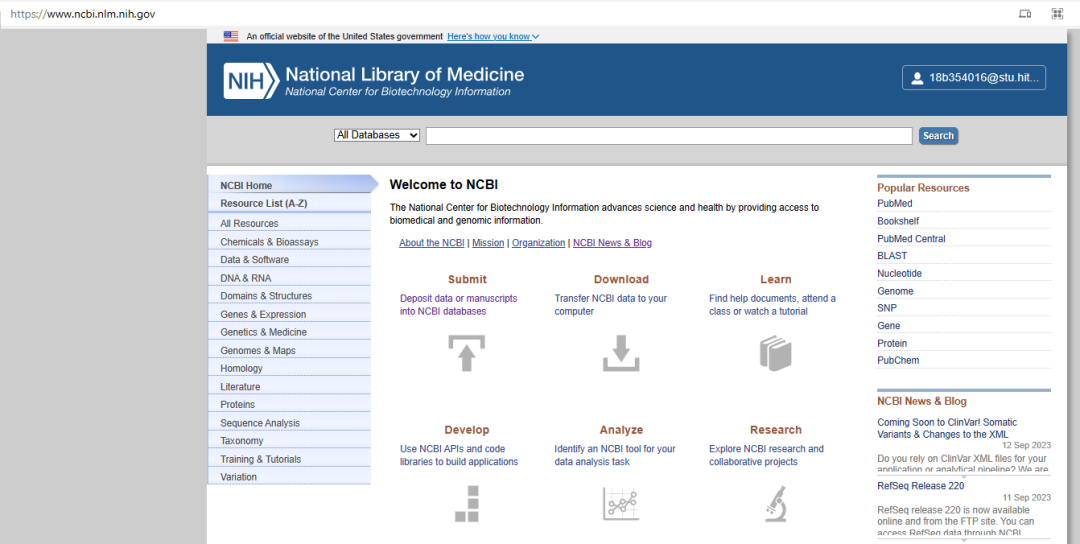Click the Search button

point(938,136)
